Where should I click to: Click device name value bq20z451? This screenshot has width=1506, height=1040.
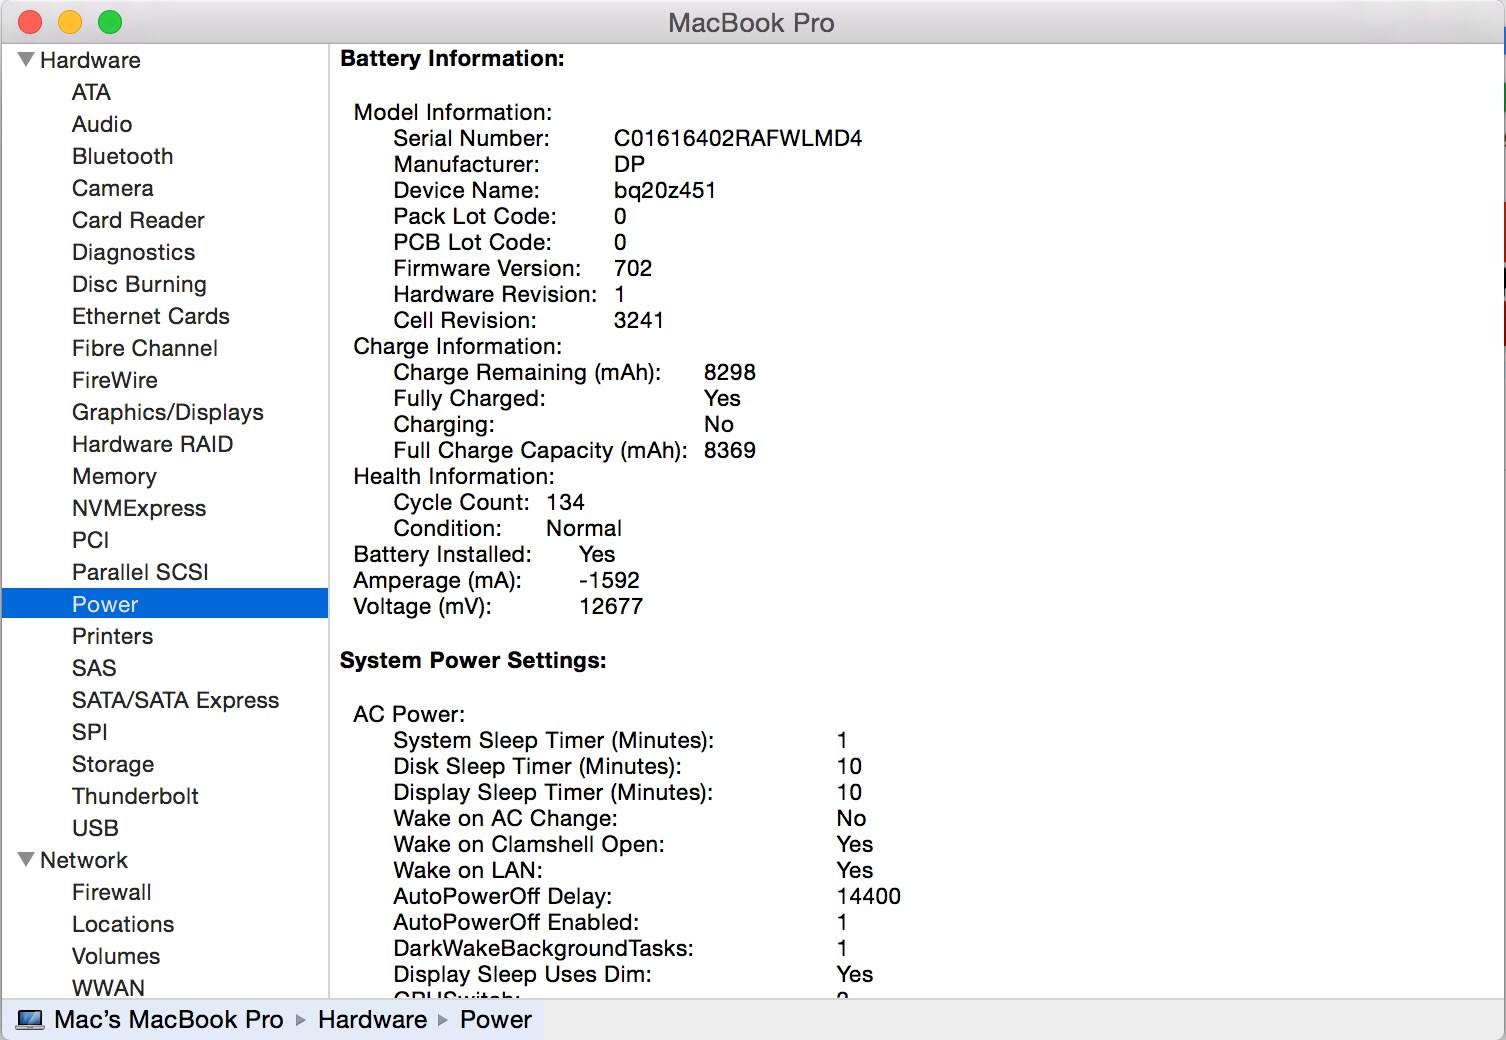(665, 190)
